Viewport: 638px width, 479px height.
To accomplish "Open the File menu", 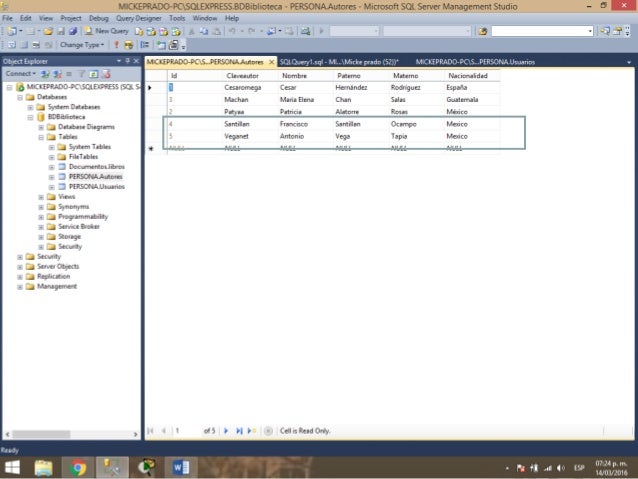I will 7,18.
